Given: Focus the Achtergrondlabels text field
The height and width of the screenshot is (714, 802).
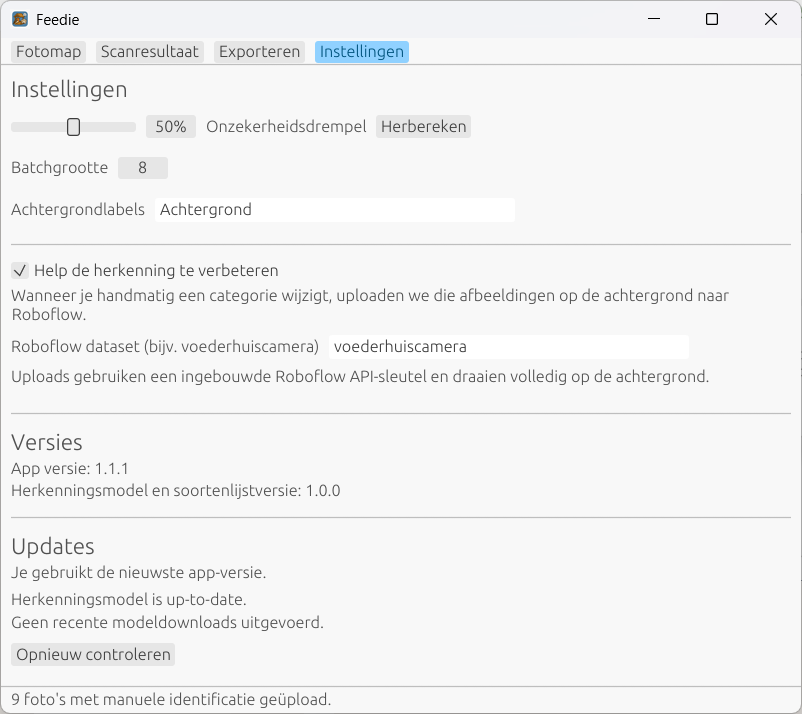Looking at the screenshot, I should pyautogui.click(x=334, y=210).
